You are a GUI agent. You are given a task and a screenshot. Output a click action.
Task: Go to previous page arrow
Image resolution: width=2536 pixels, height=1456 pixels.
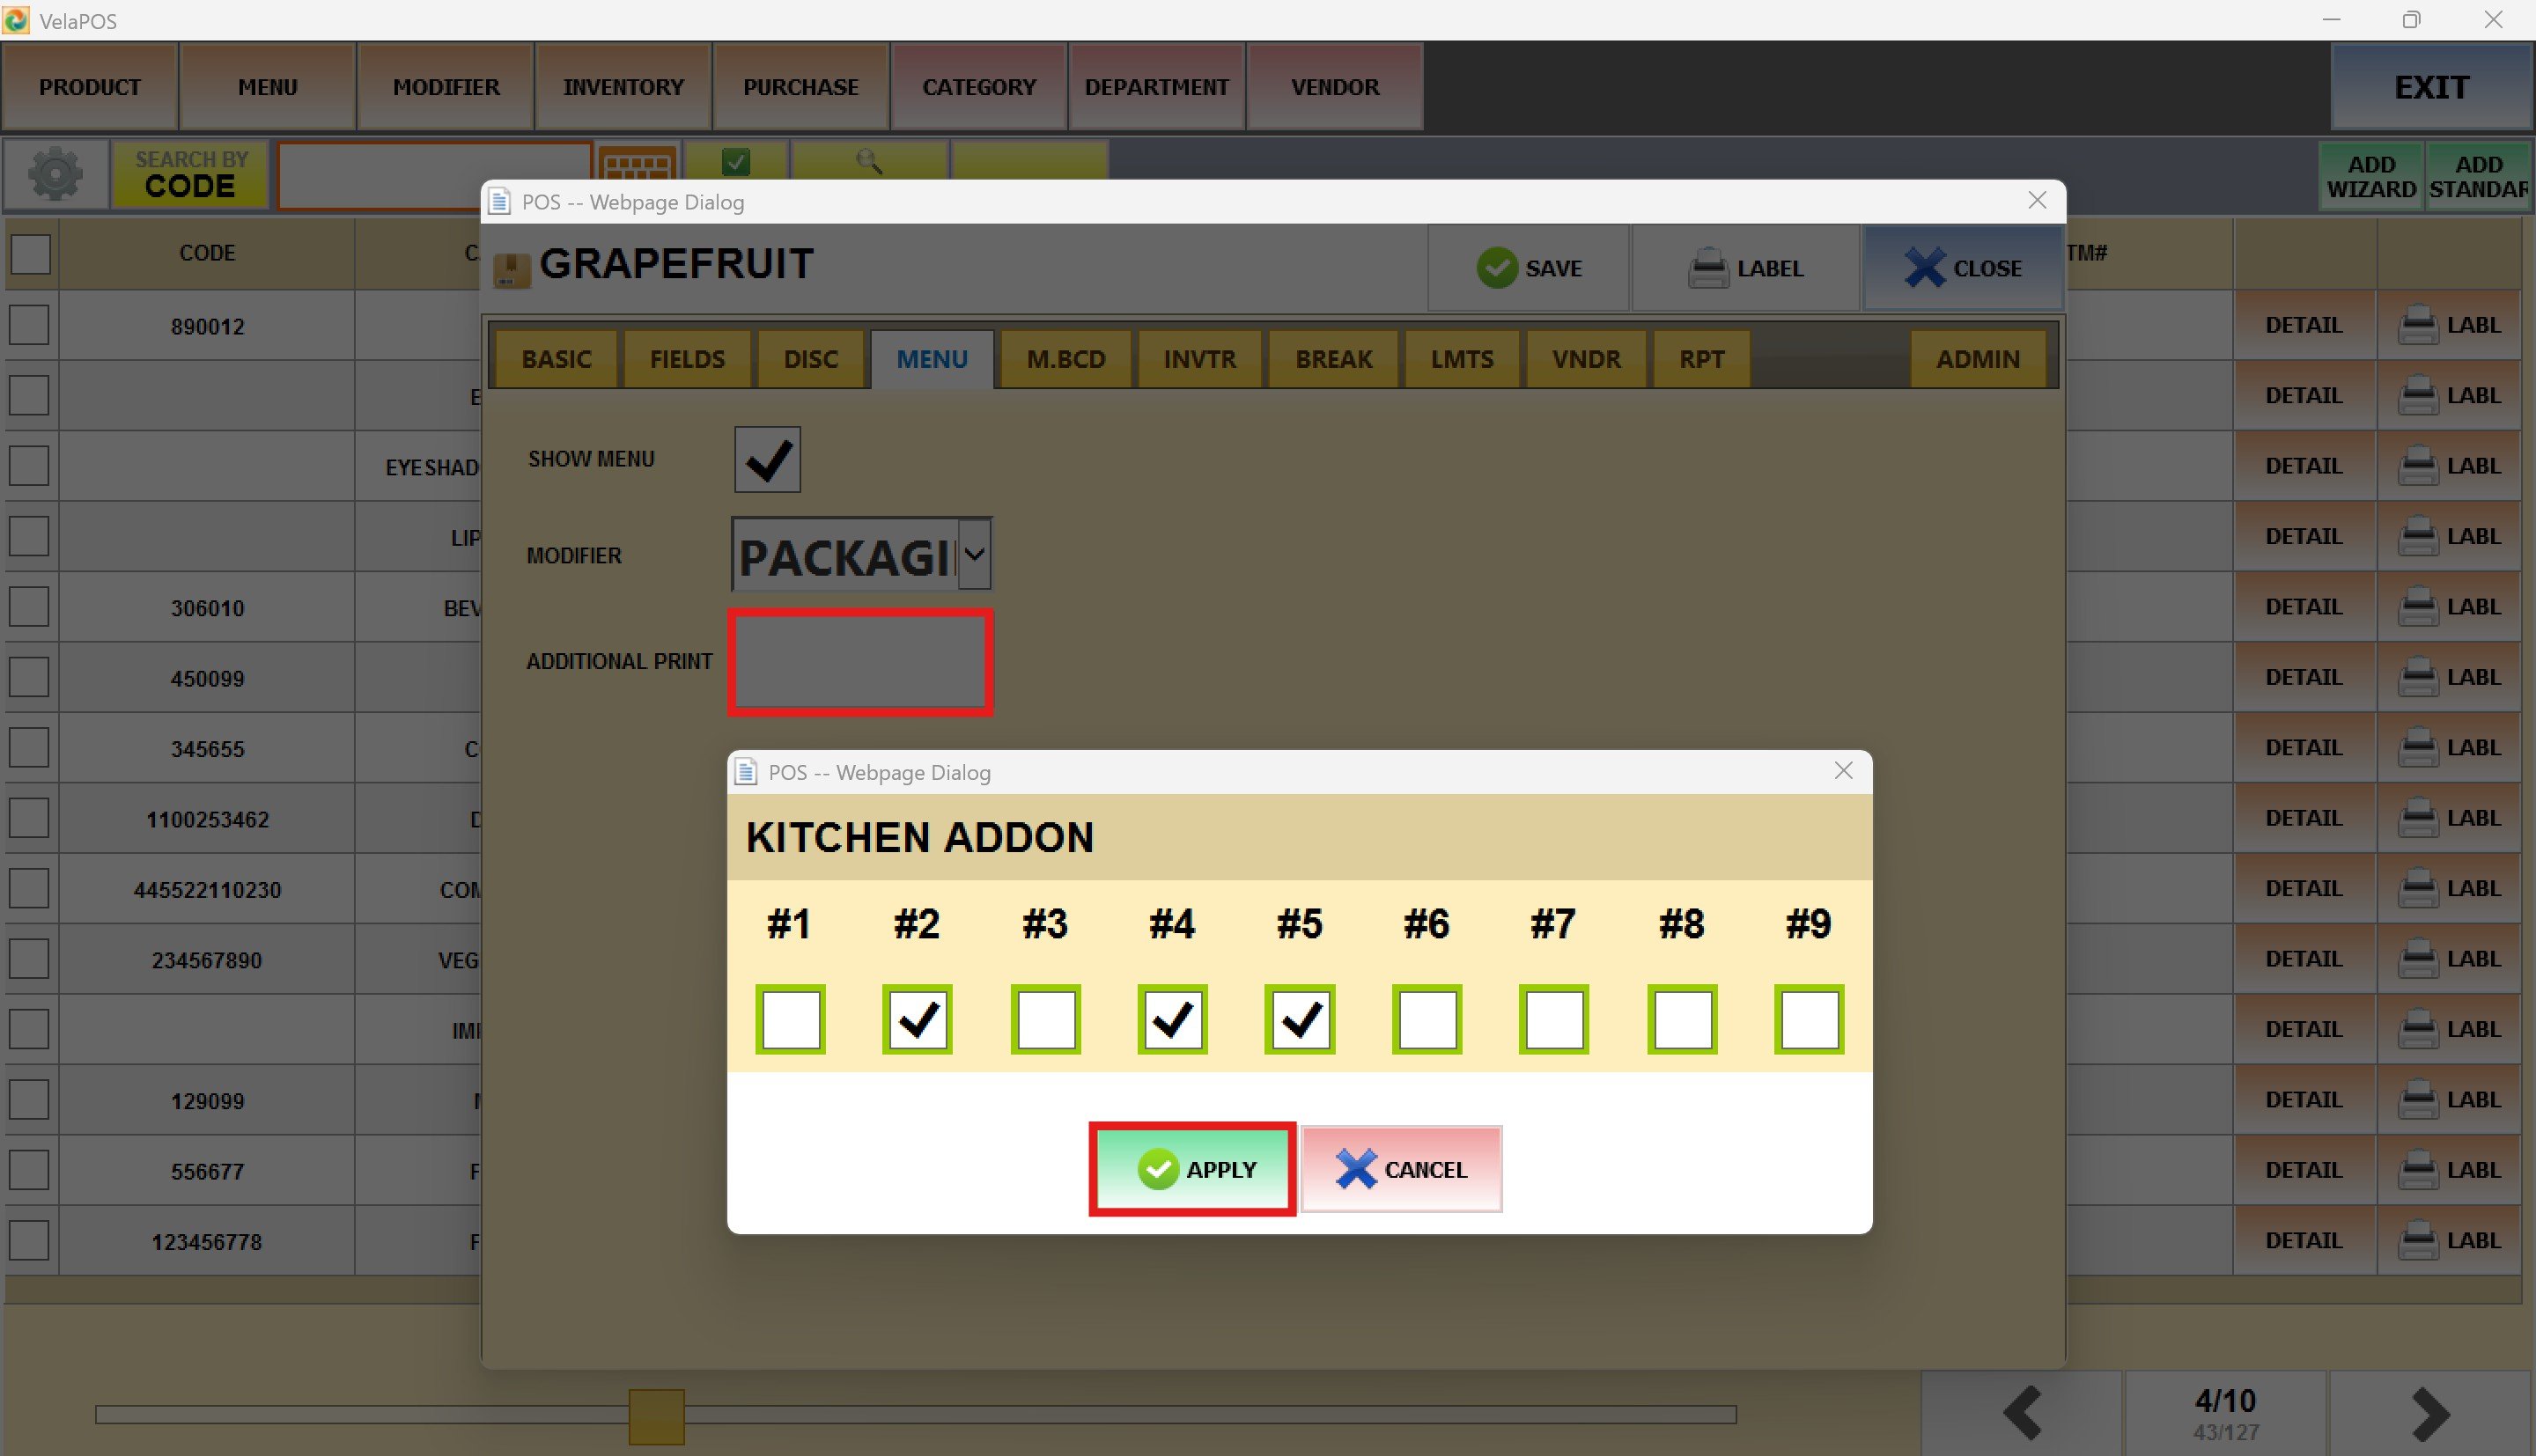pyautogui.click(x=2022, y=1412)
